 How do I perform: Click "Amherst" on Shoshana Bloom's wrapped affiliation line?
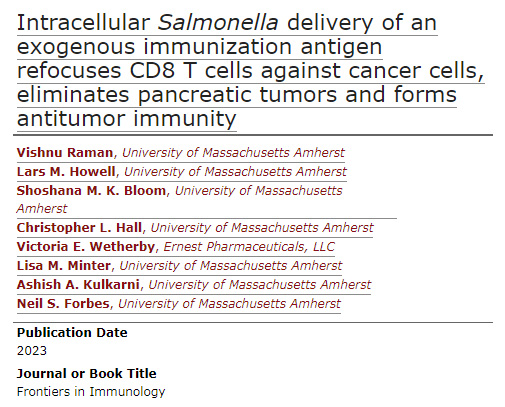click(x=42, y=209)
